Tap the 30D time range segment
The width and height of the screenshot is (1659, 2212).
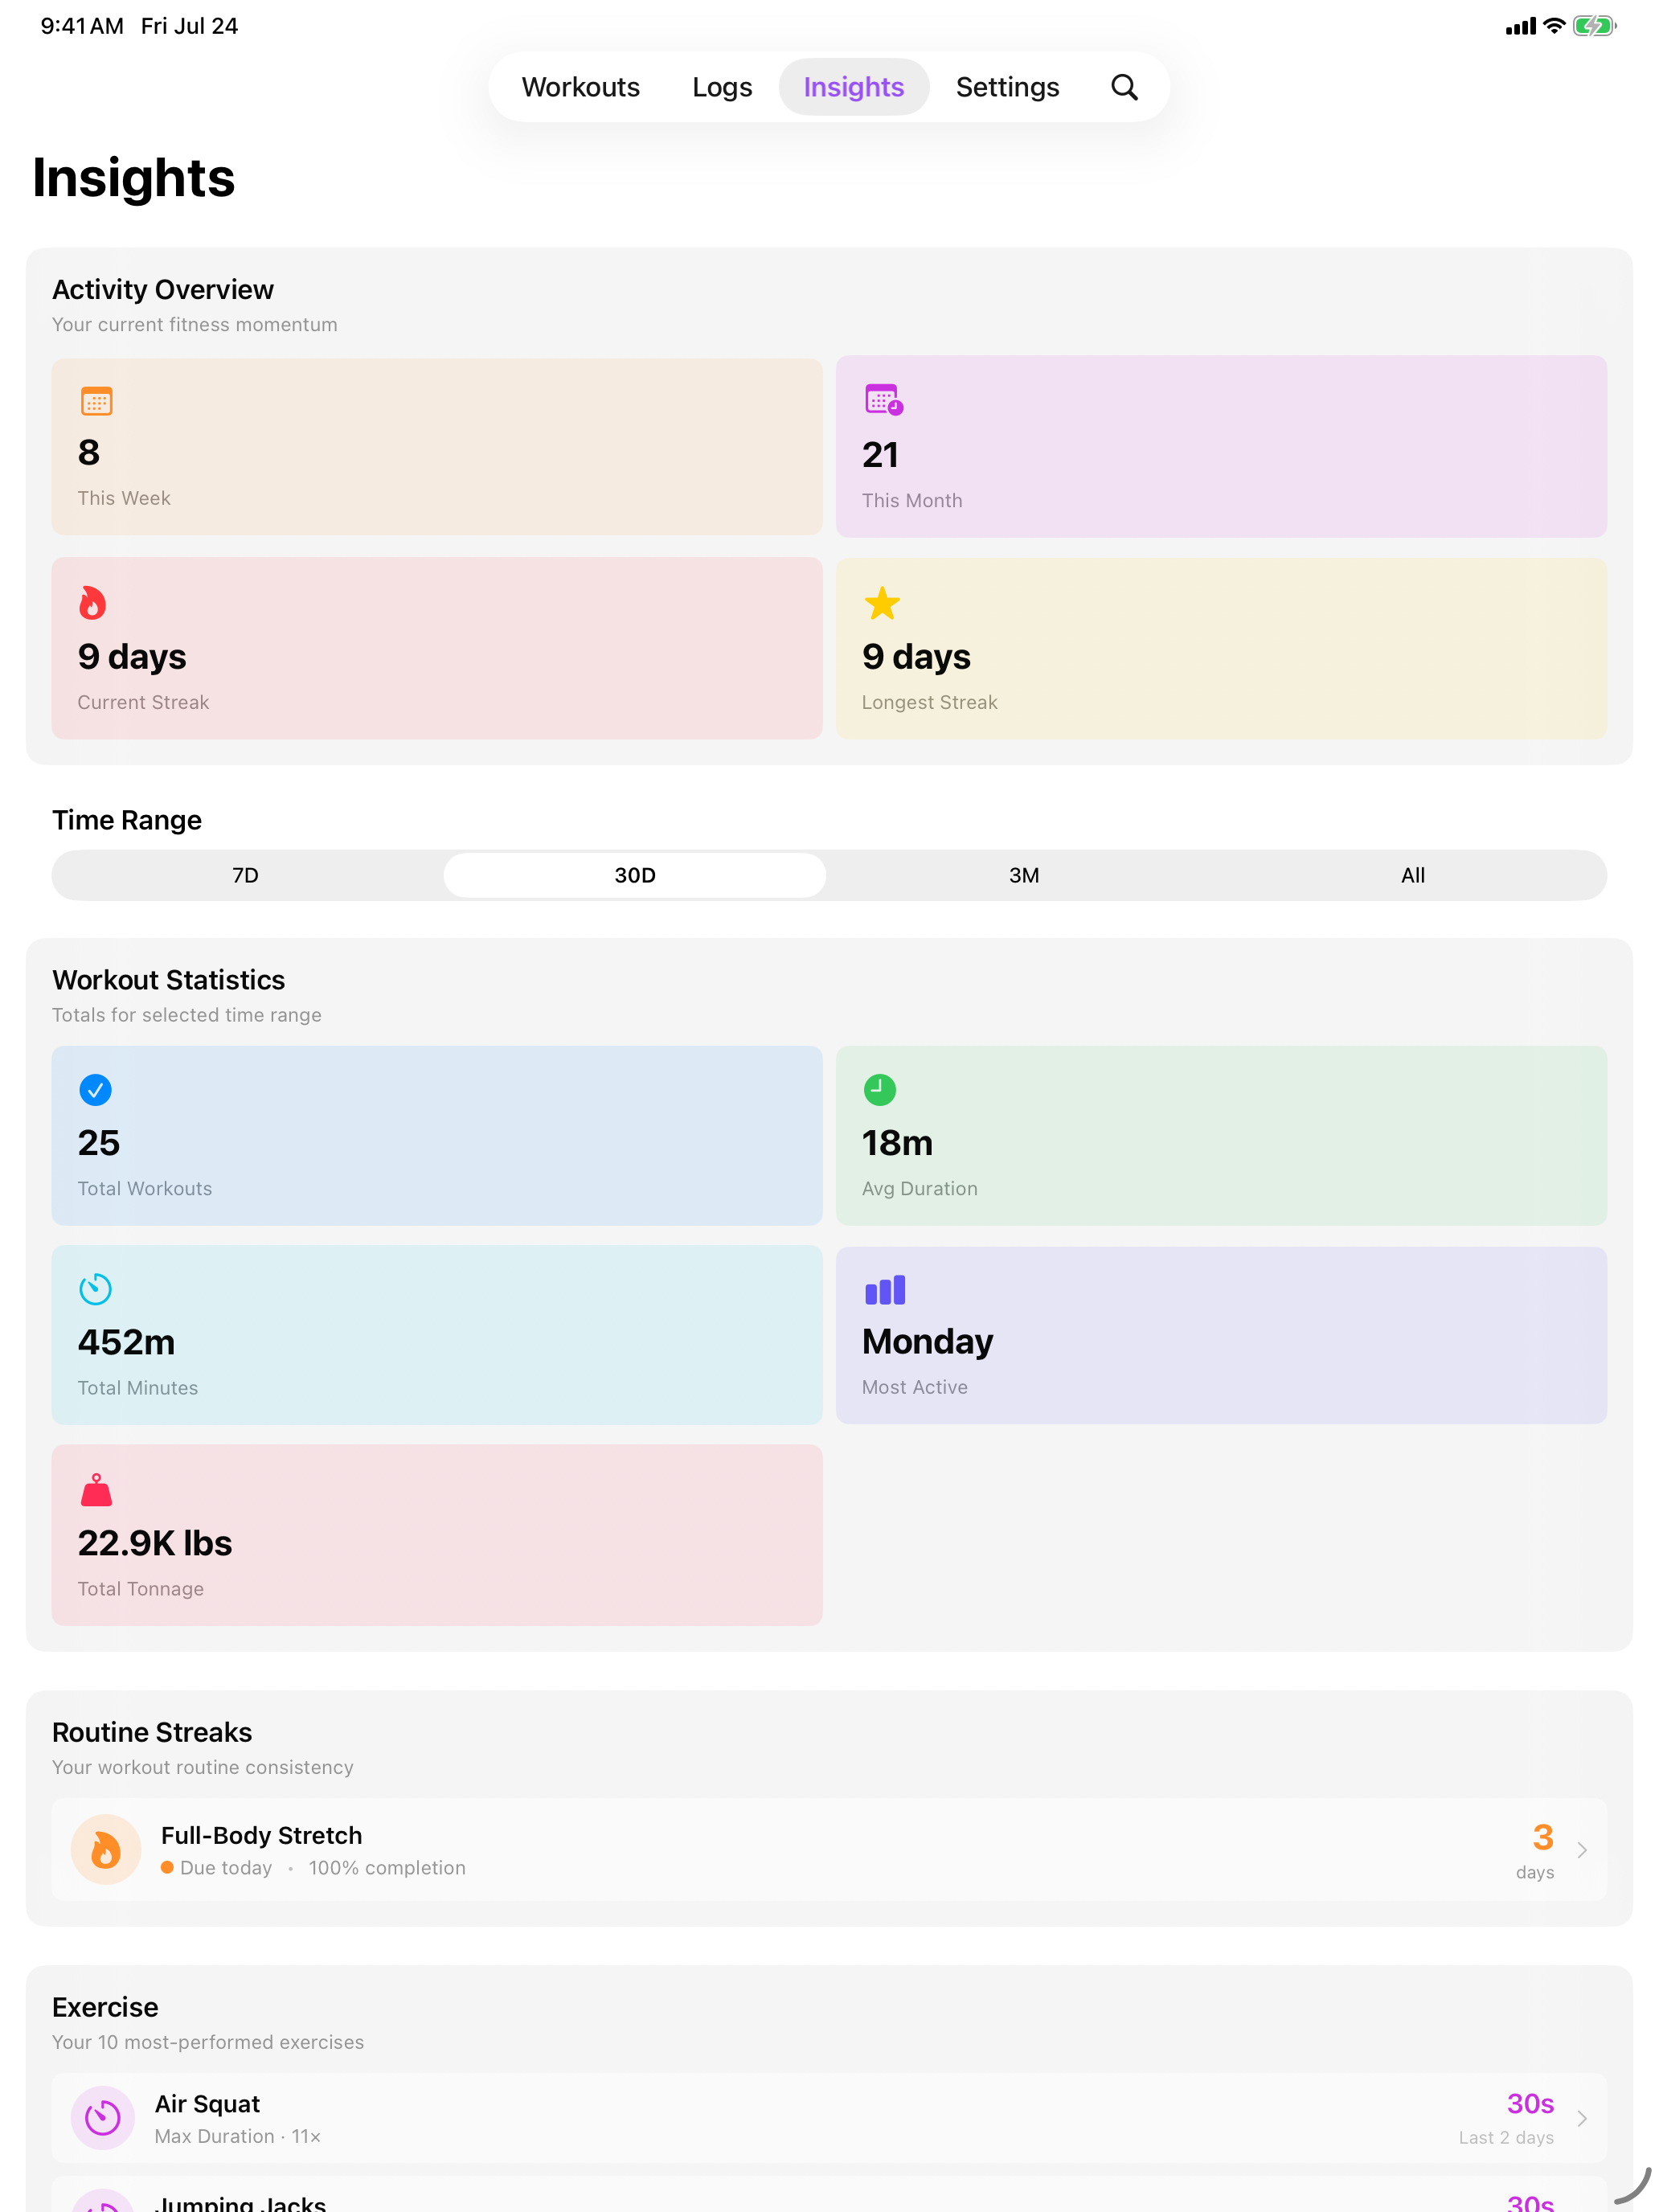coord(634,875)
